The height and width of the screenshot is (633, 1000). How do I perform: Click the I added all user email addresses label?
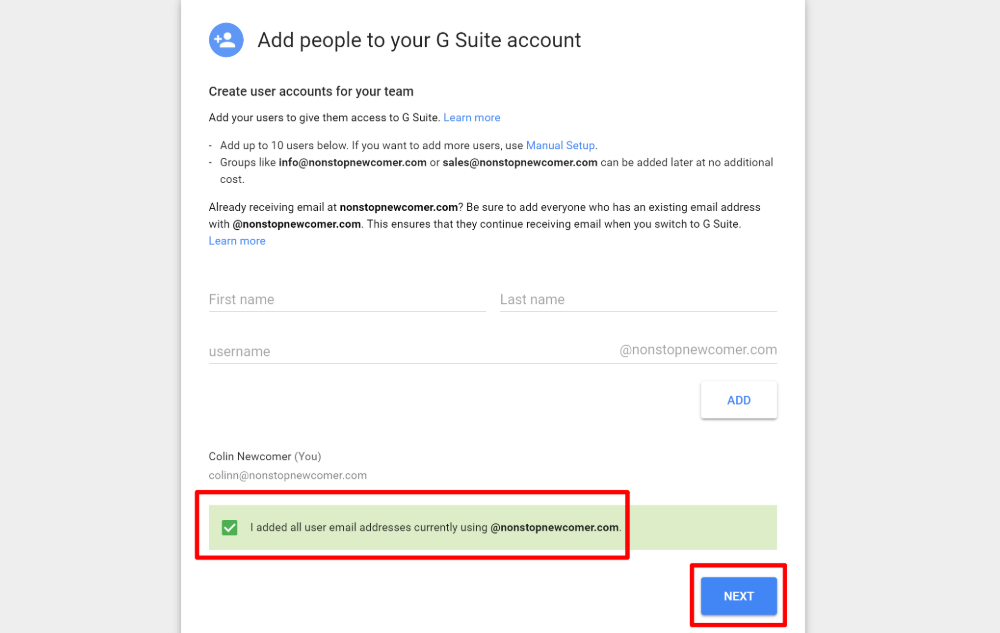pyautogui.click(x=435, y=527)
